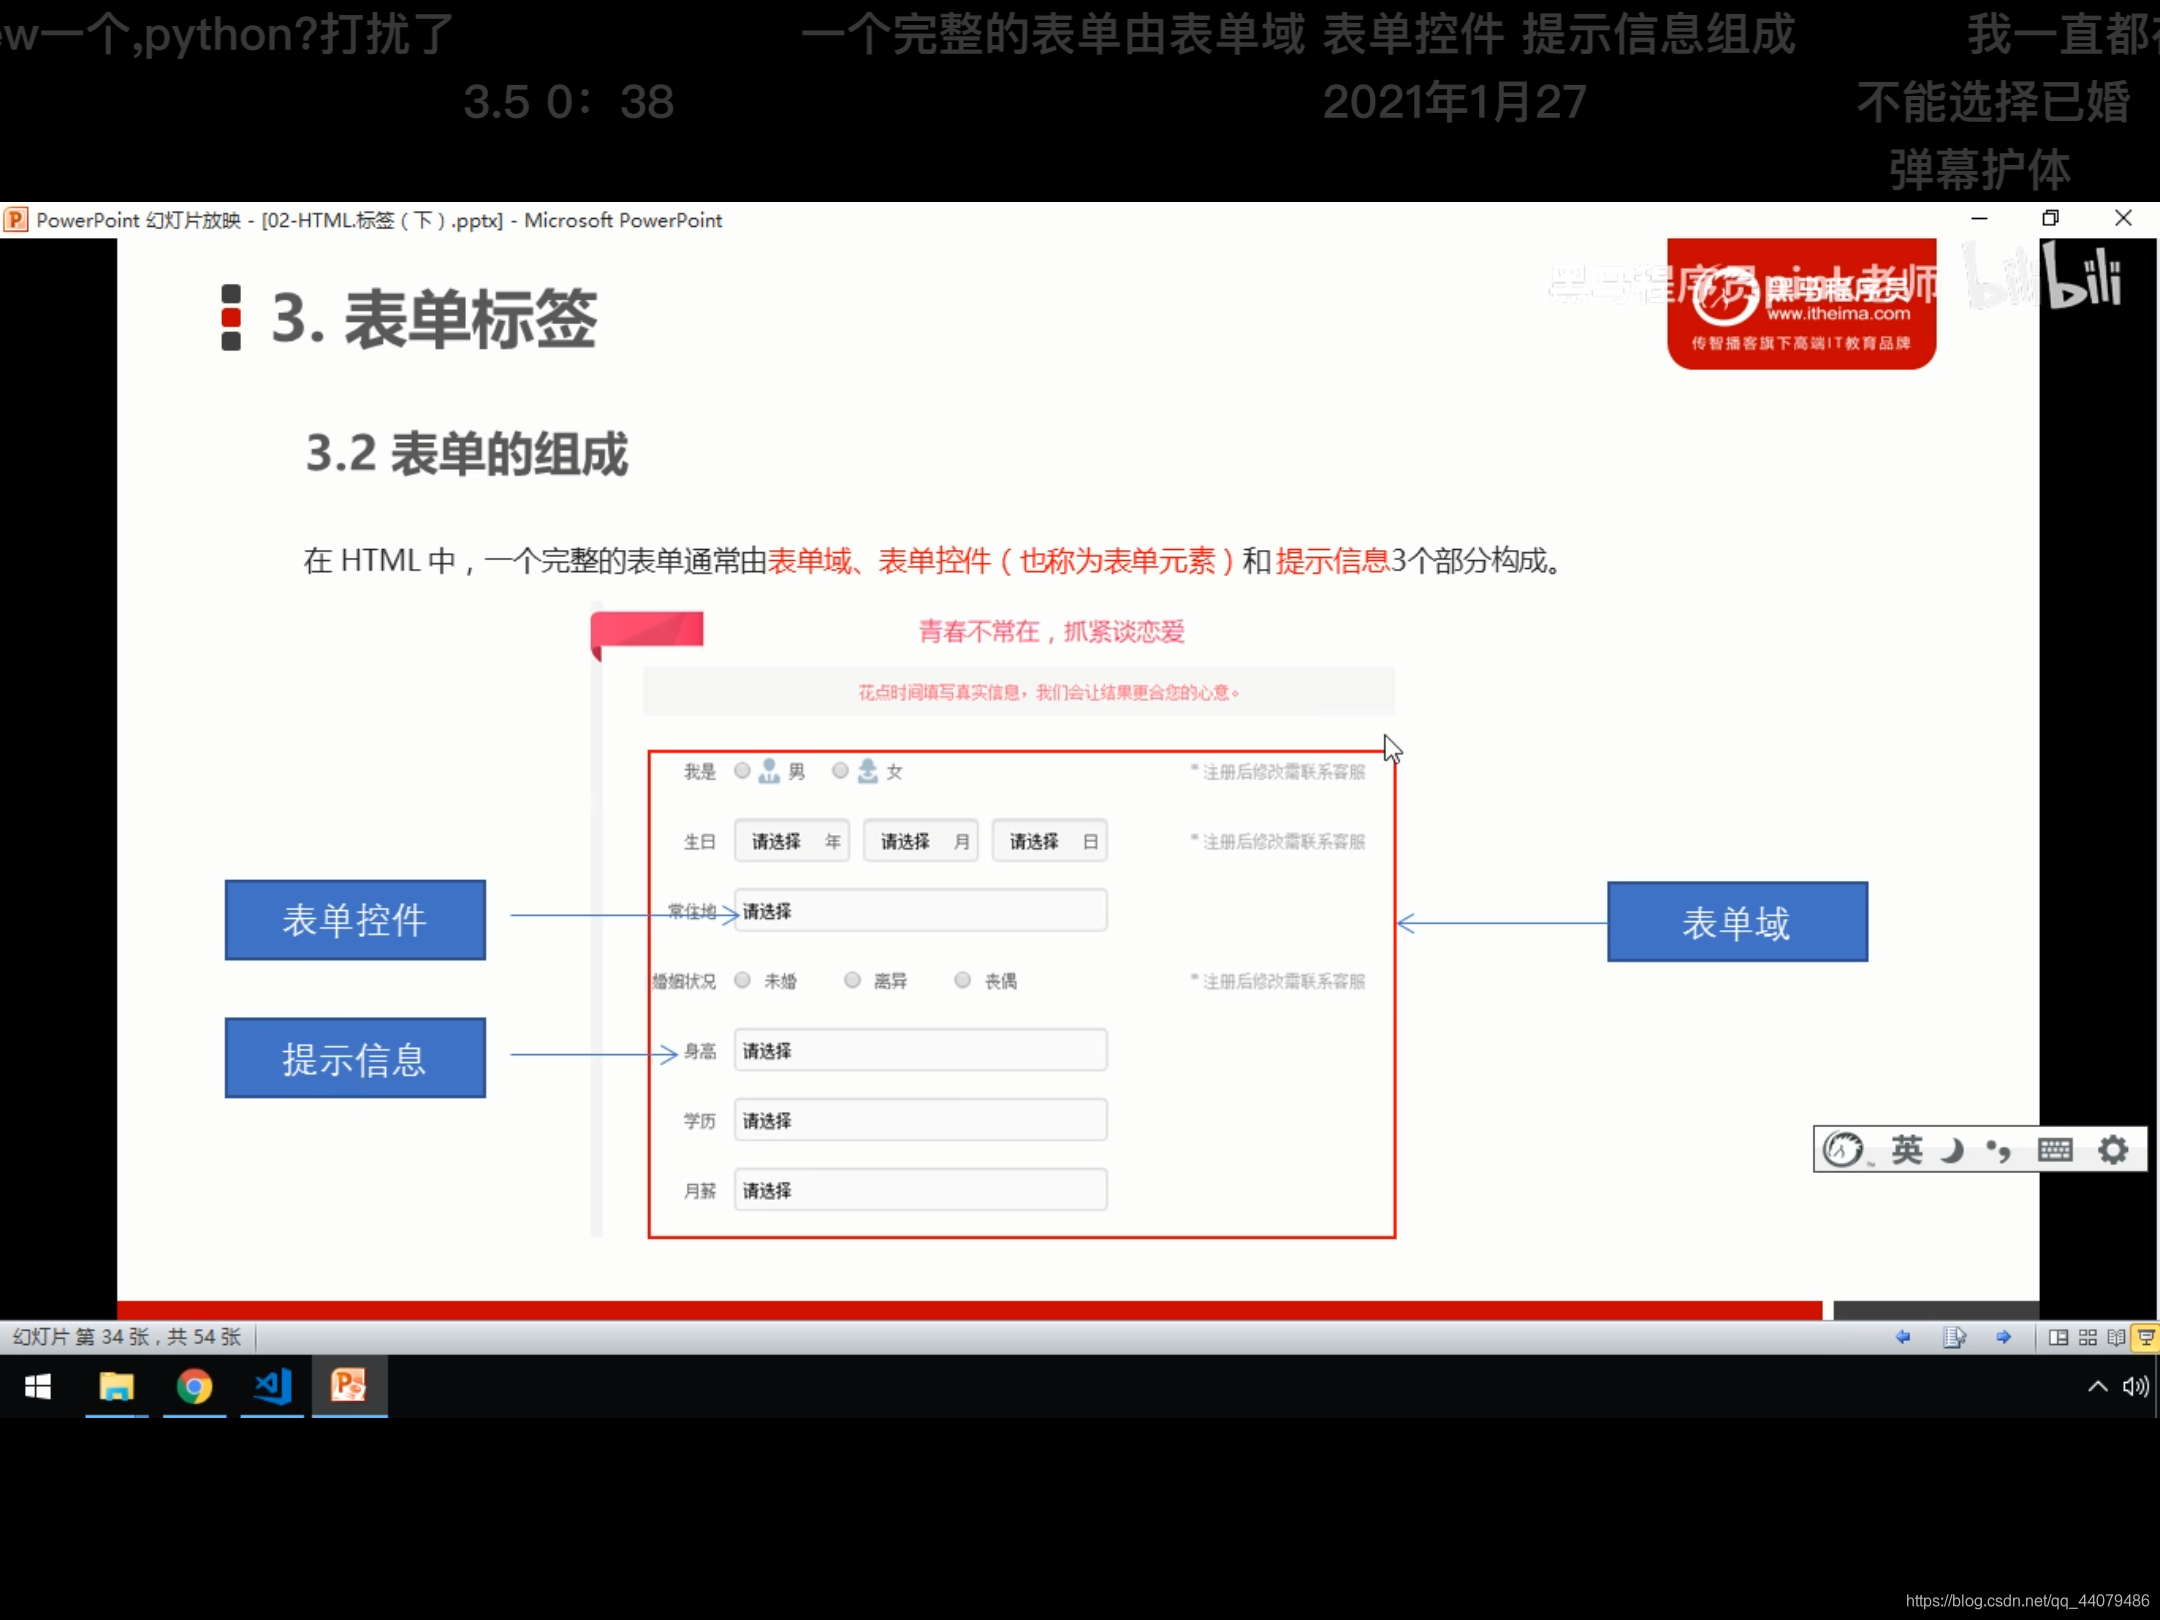The image size is (2160, 1620).
Task: Expand the 身高 select box
Action: 920,1050
